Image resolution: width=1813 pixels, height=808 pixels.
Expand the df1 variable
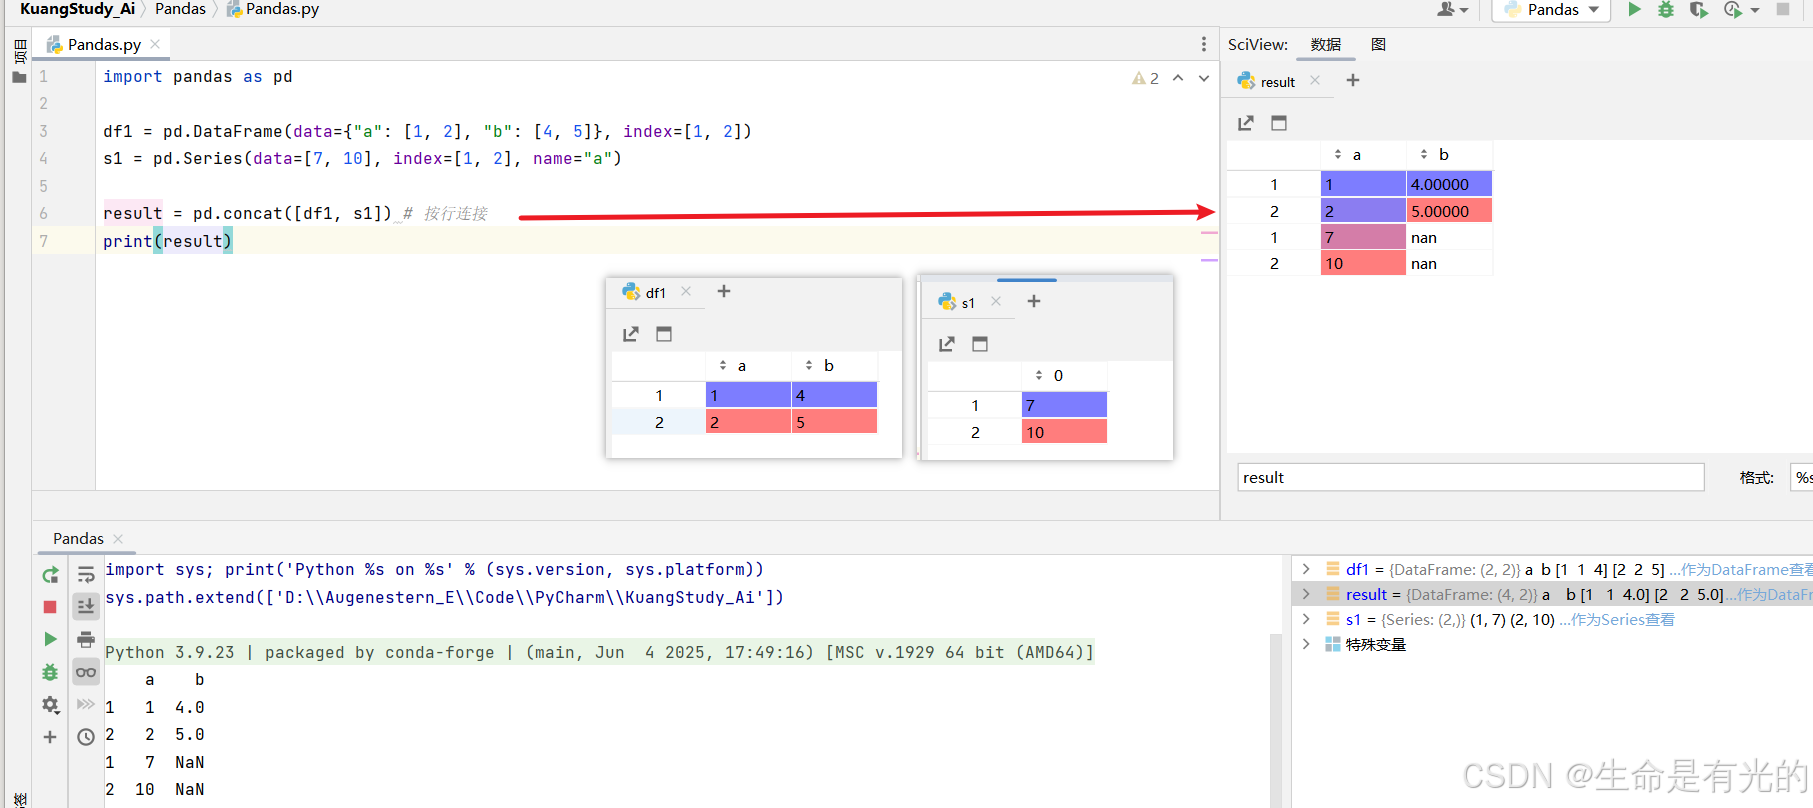tap(1306, 569)
